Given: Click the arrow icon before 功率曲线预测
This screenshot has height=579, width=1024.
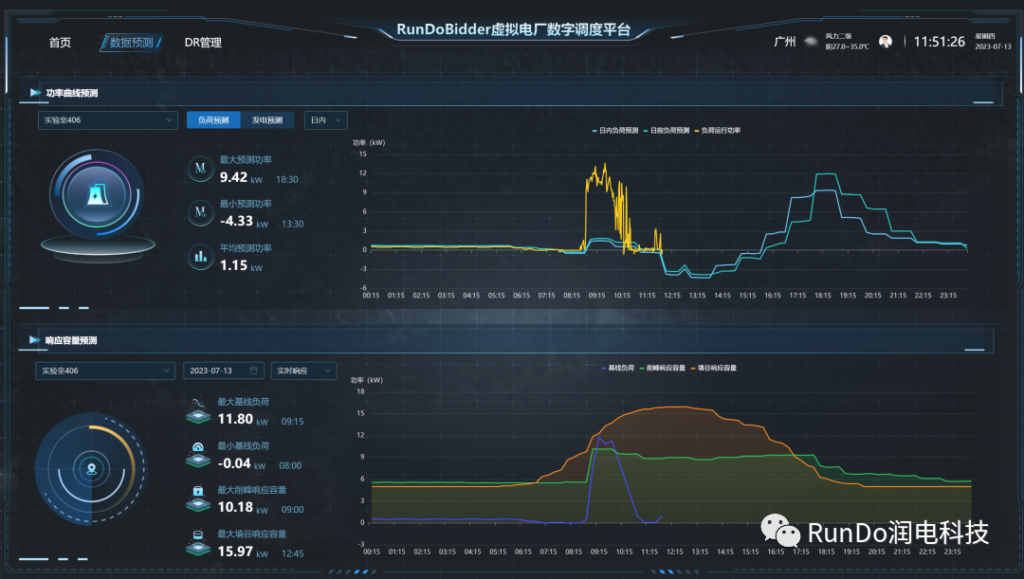Looking at the screenshot, I should pos(35,93).
